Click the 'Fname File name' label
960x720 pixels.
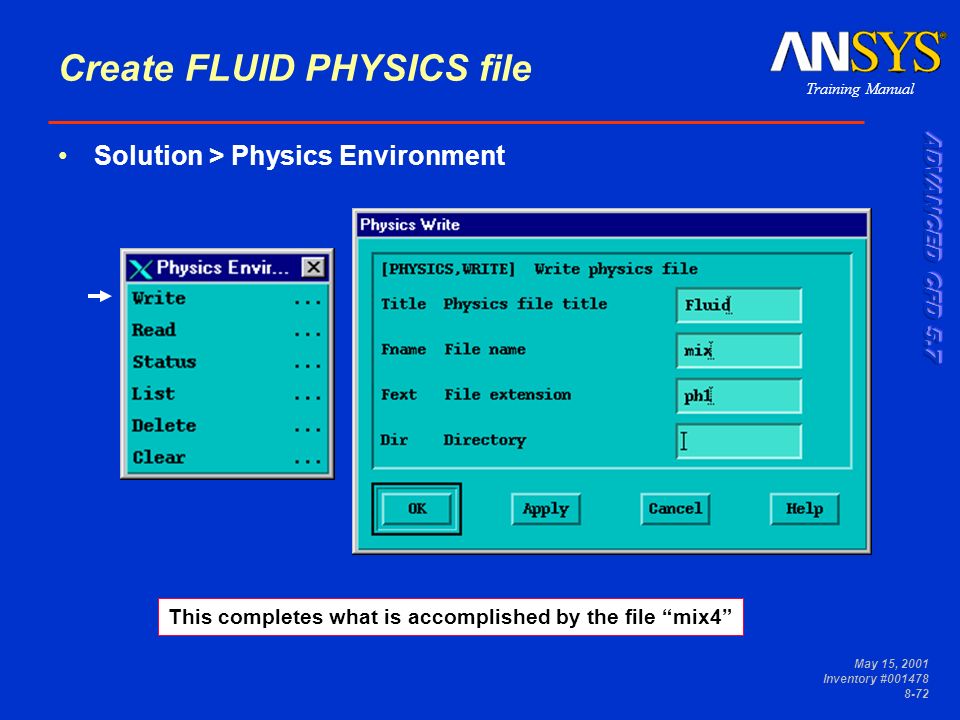point(453,350)
